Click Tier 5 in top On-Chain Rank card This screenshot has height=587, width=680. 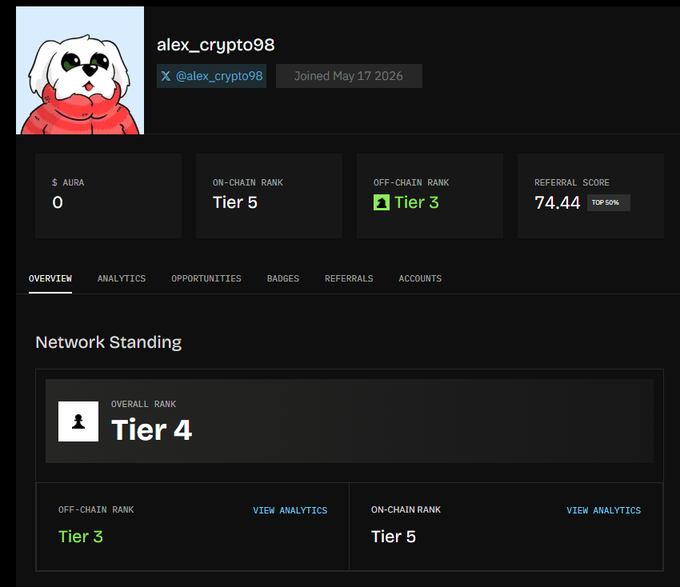point(235,202)
